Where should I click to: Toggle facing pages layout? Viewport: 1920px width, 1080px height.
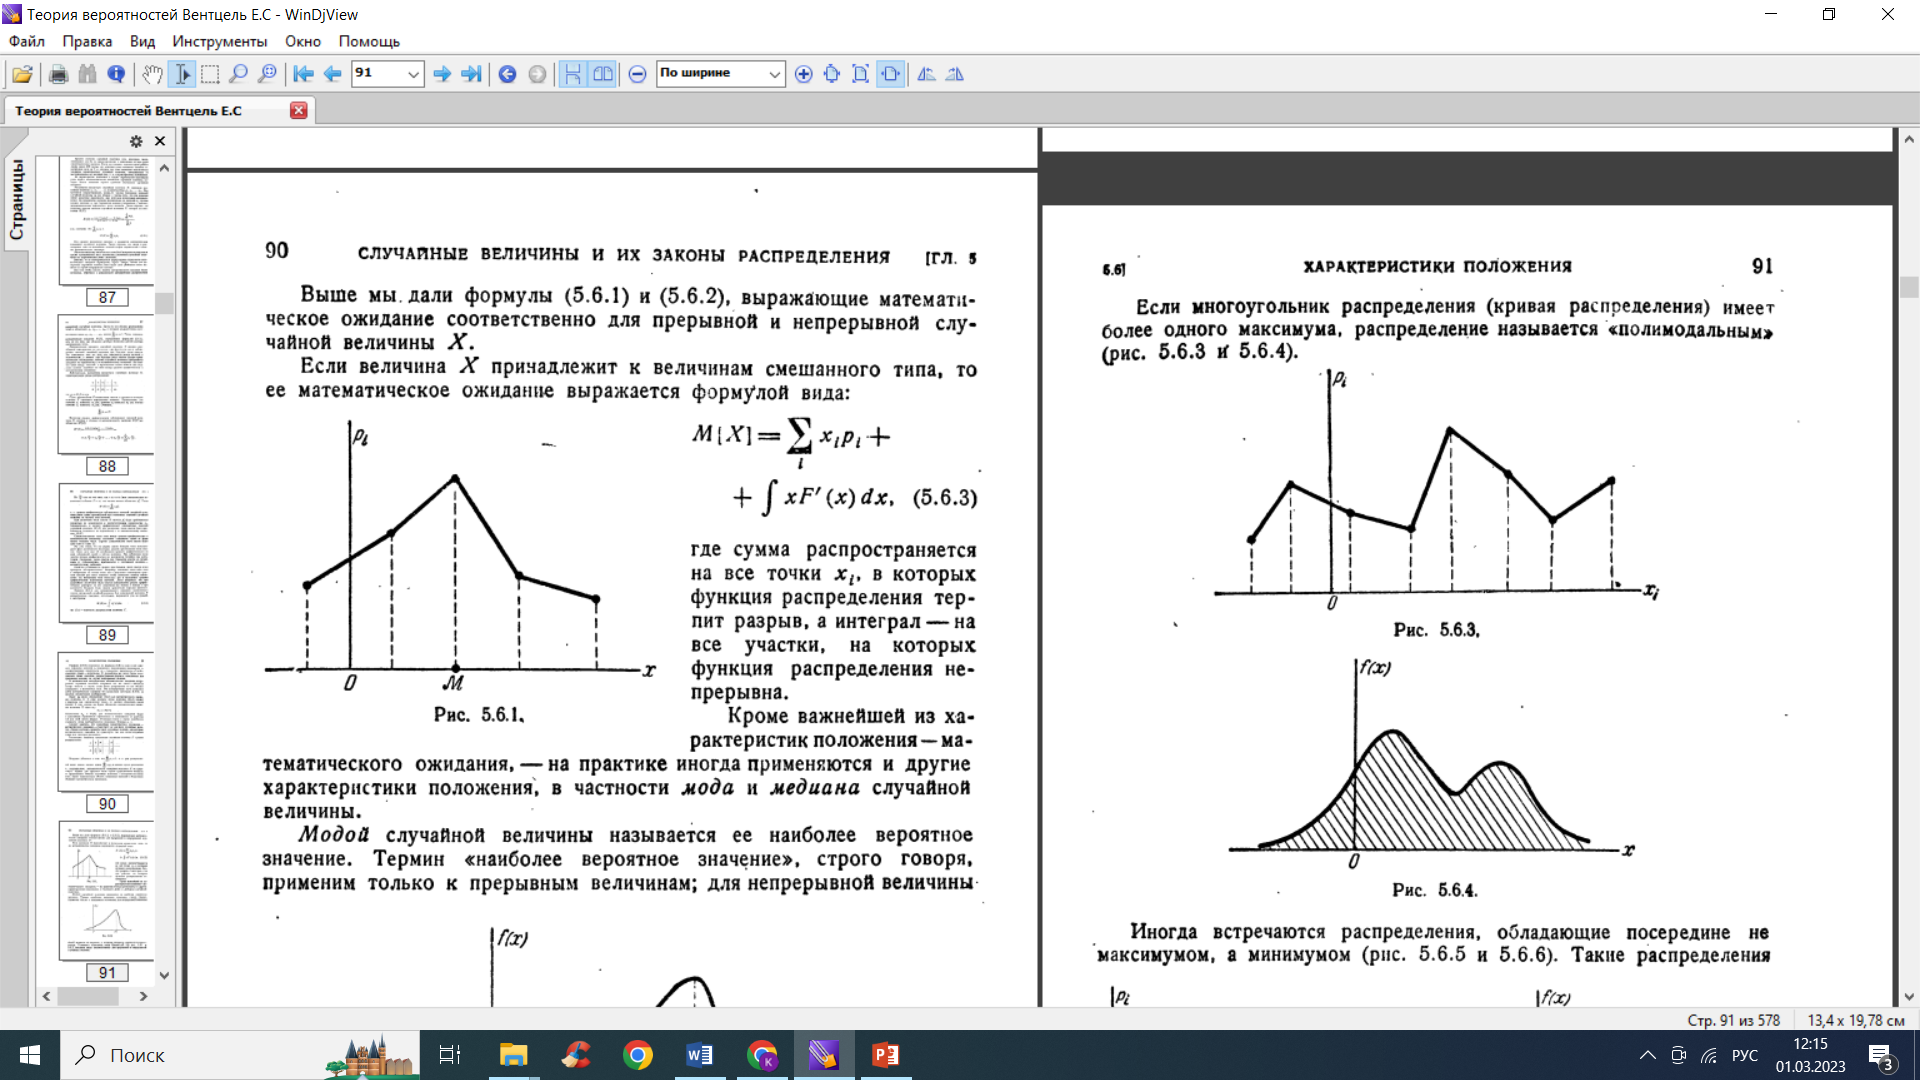coord(603,74)
